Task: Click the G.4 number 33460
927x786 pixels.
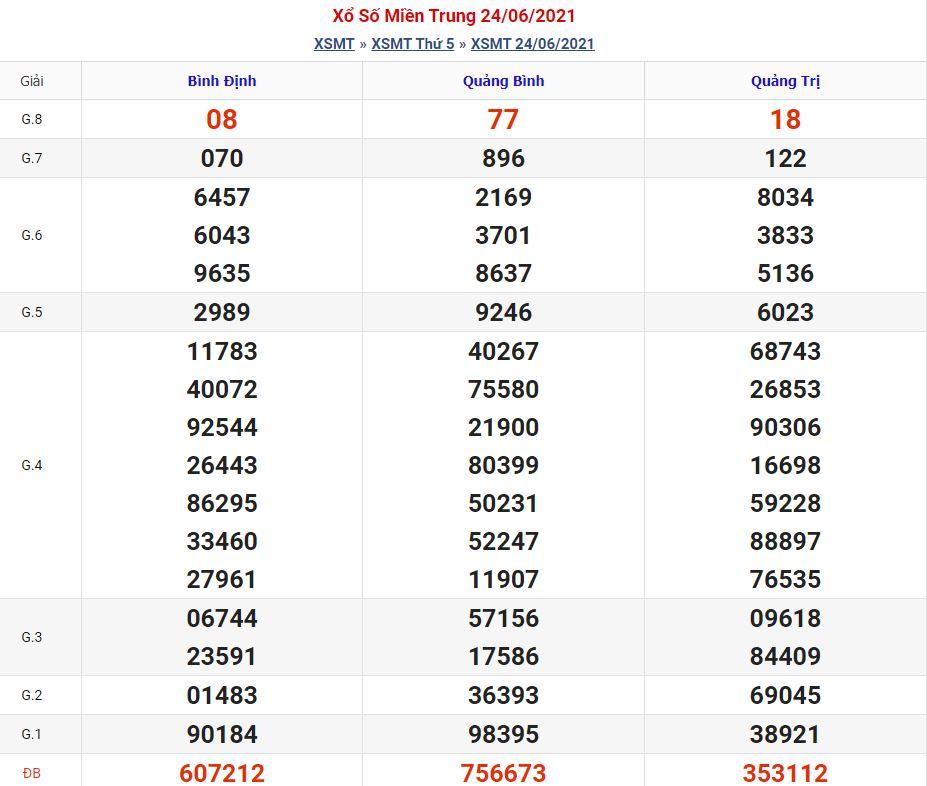Action: pos(222,541)
